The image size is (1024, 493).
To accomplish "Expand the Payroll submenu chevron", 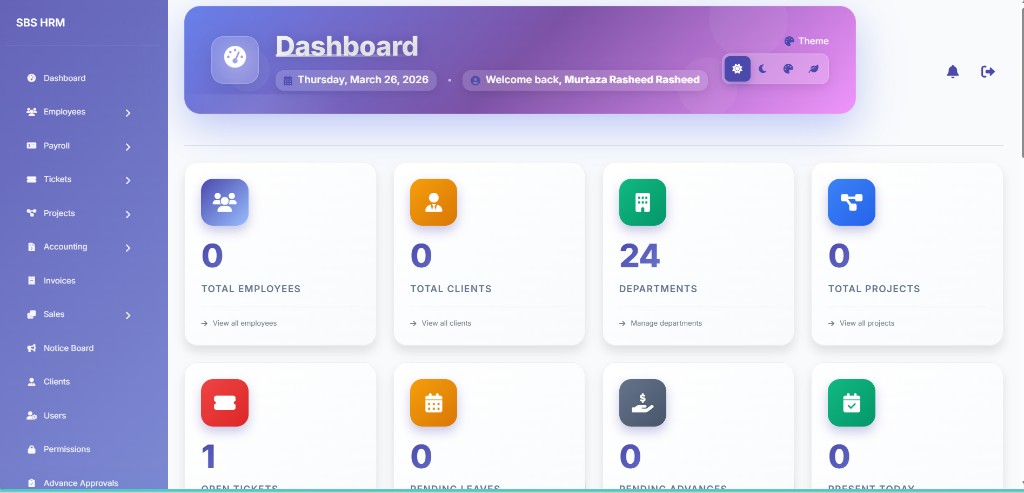I will pos(128,147).
